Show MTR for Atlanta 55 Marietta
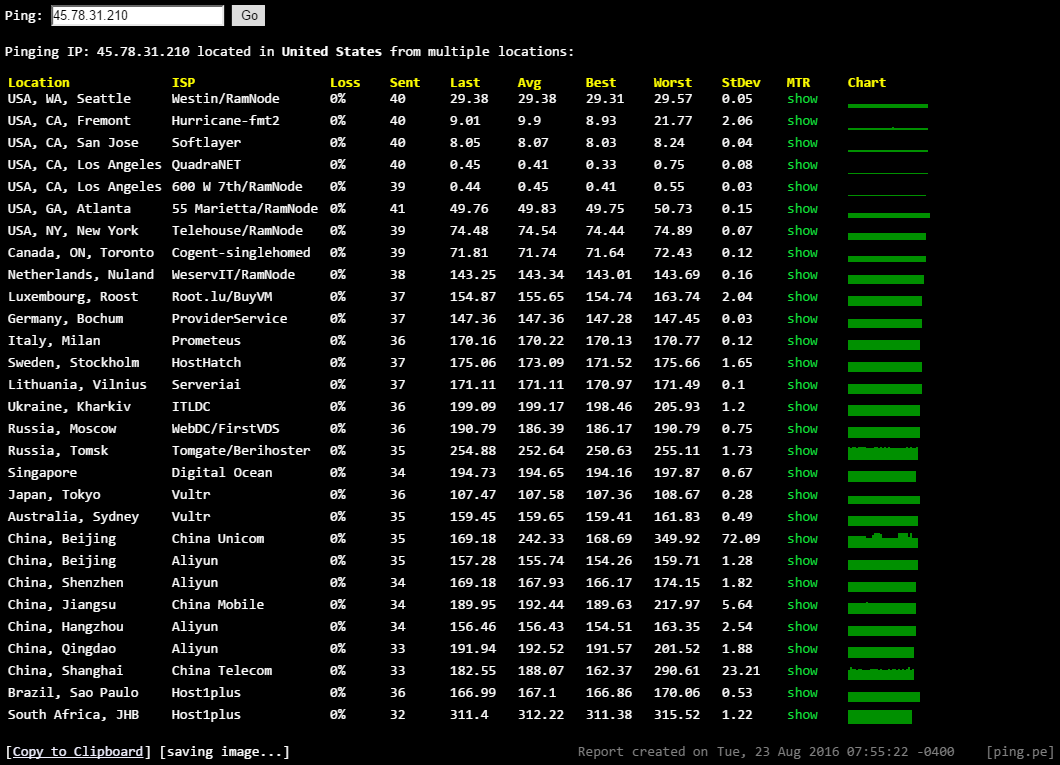 tap(802, 209)
